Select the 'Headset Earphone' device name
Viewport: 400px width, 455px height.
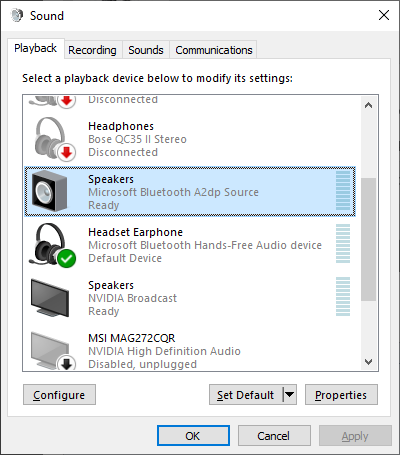coord(135,232)
